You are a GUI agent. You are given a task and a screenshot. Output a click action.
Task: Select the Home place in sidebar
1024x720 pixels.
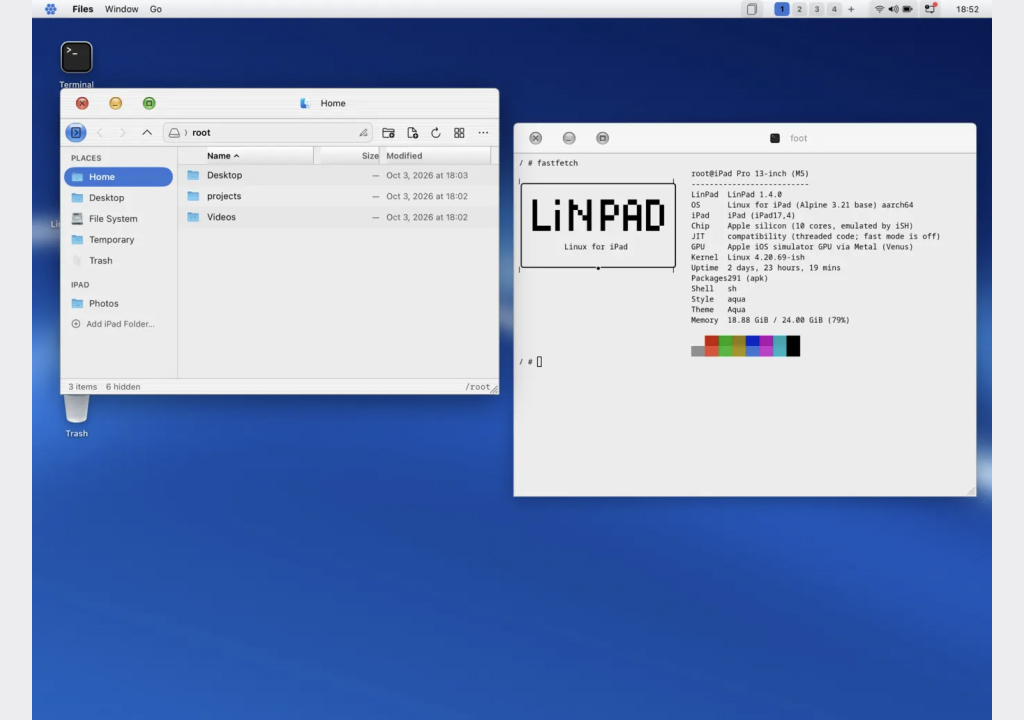(118, 176)
